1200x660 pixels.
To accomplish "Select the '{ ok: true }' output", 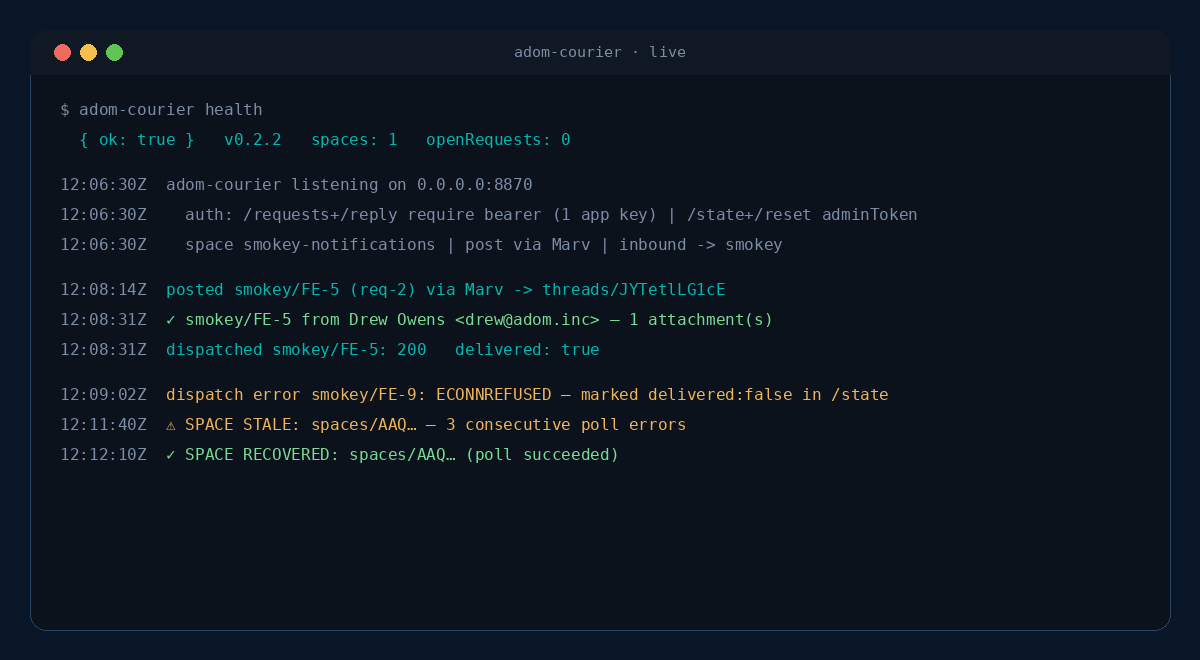I will pyautogui.click(x=137, y=140).
